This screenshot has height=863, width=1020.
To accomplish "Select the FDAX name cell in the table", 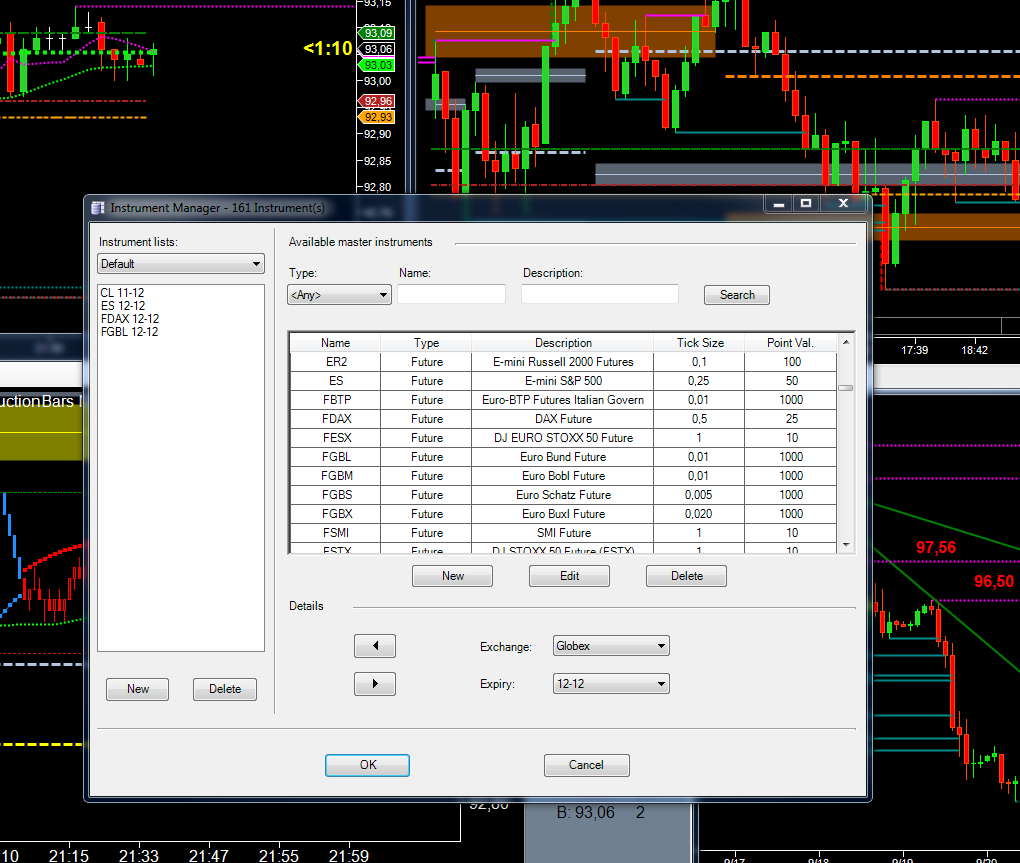I will [x=336, y=419].
